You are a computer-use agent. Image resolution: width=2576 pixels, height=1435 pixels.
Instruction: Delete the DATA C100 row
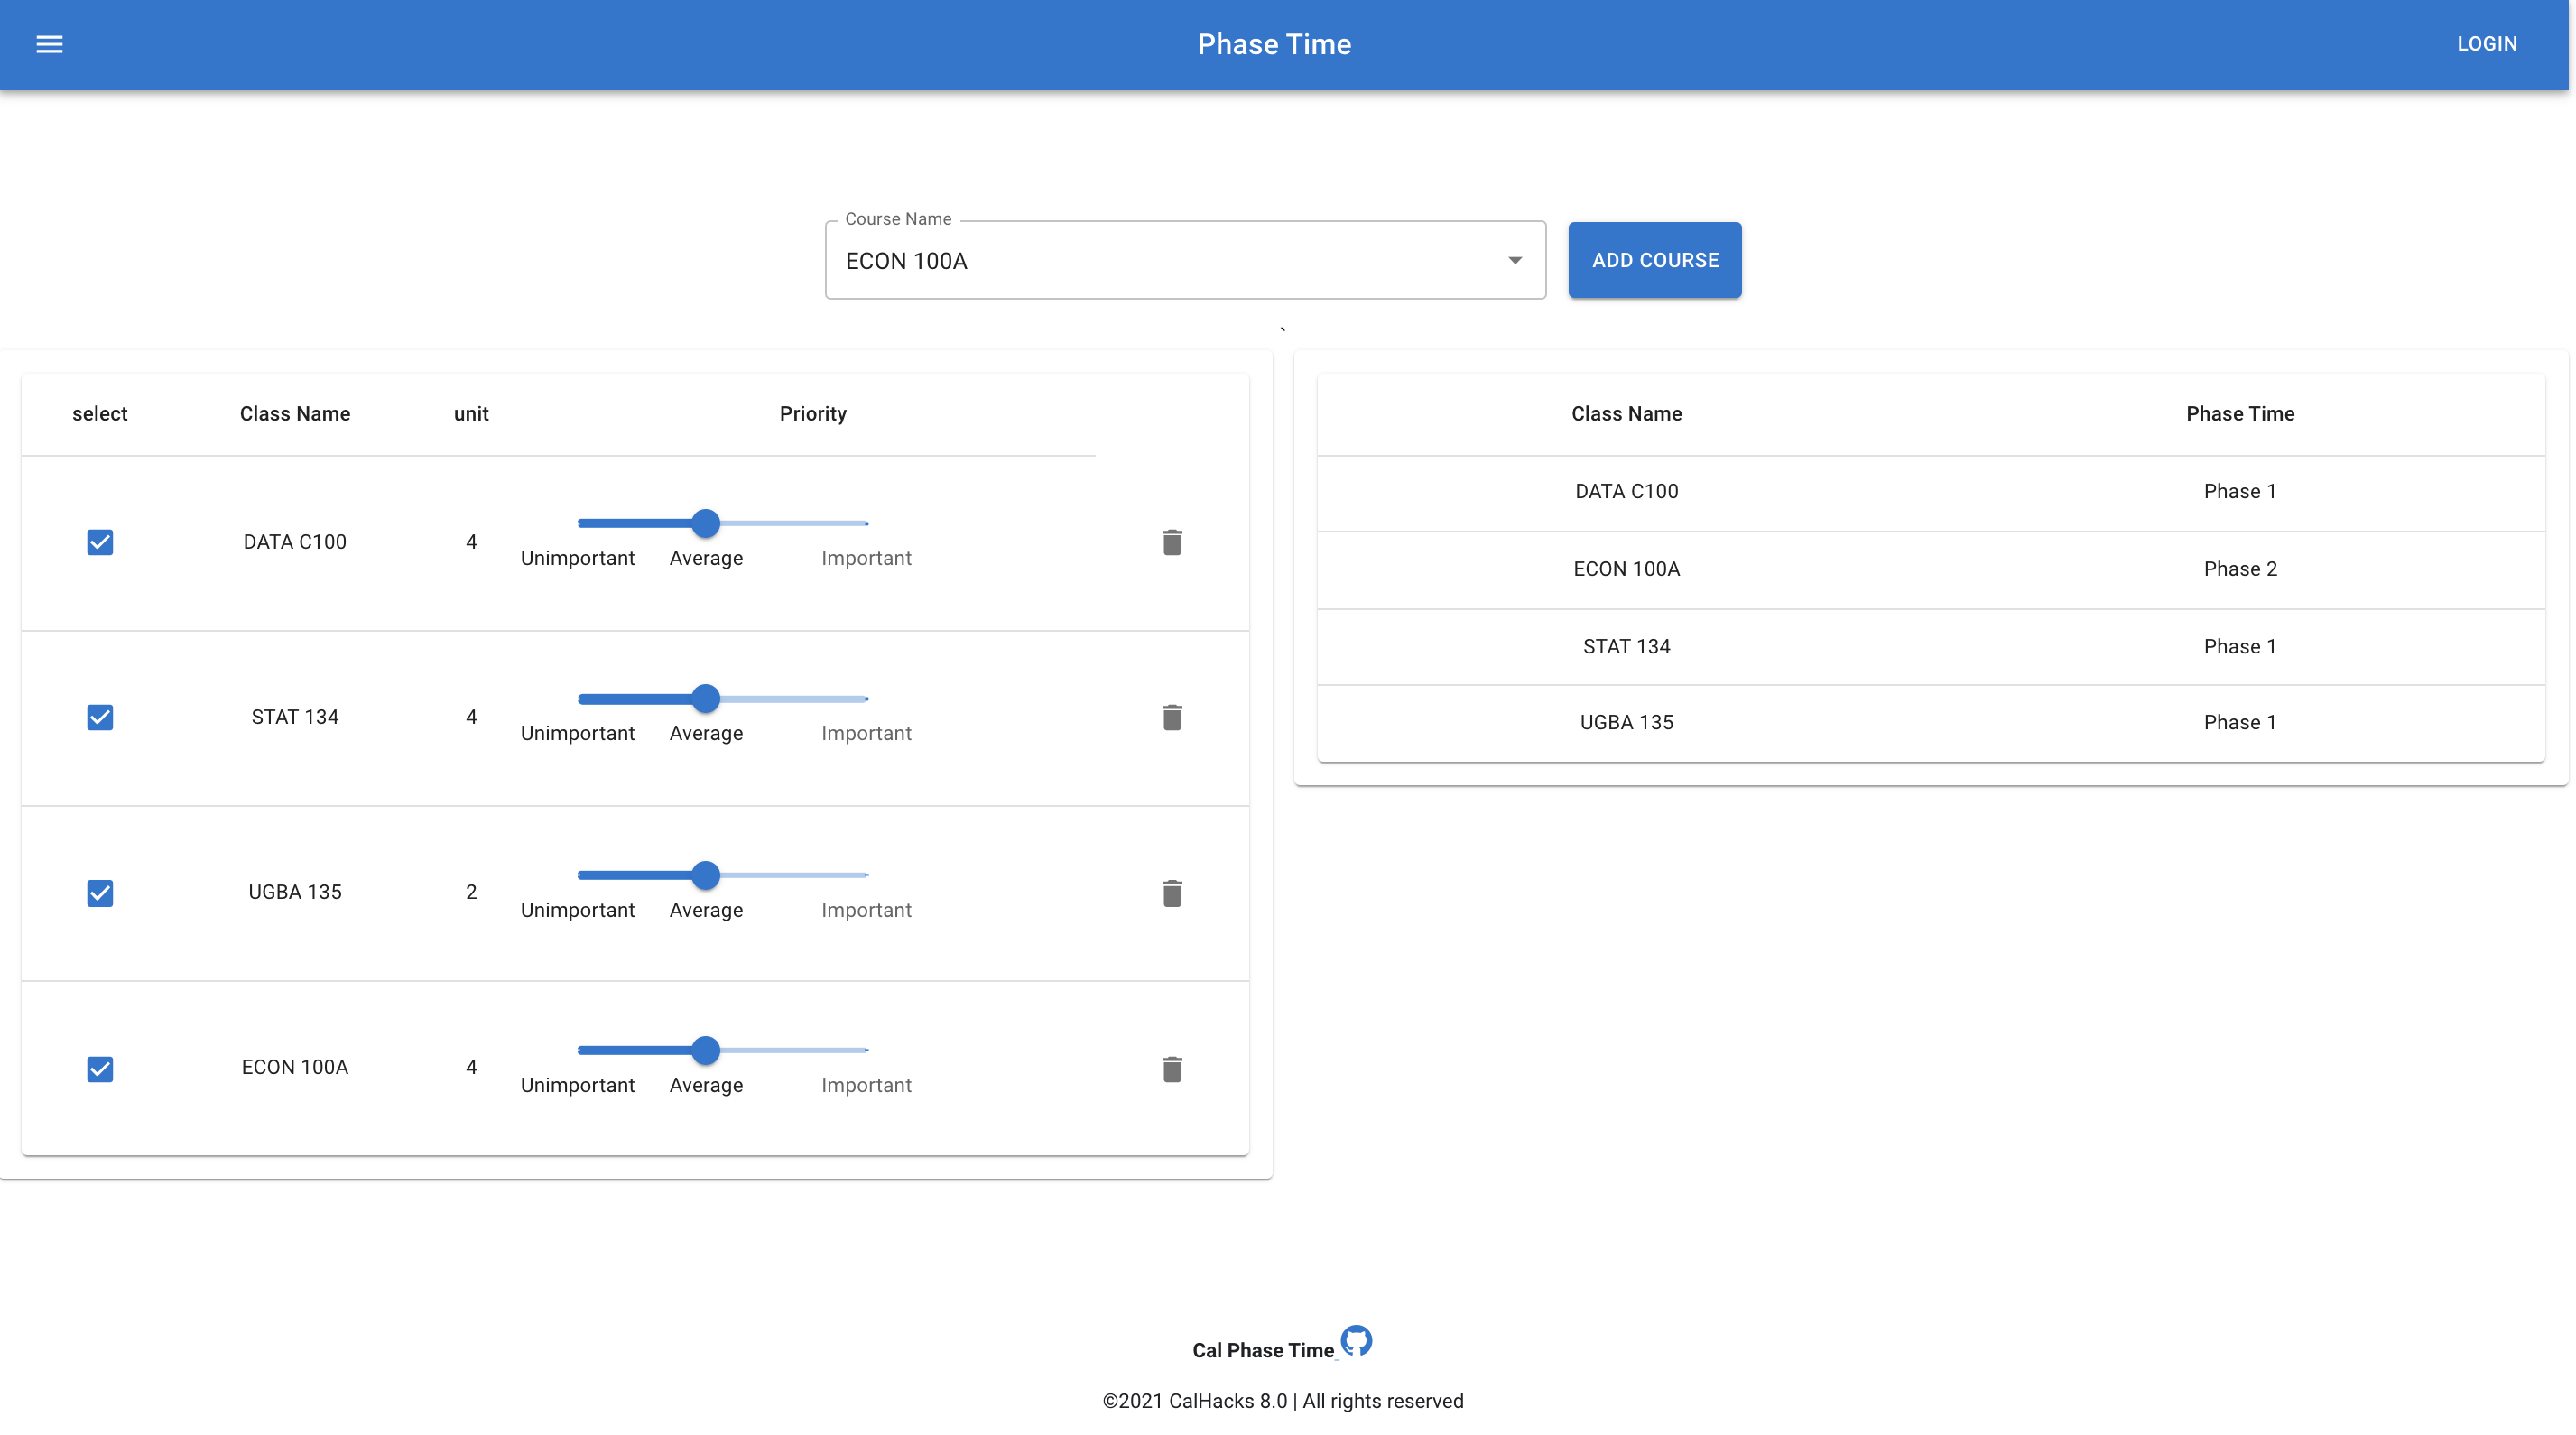[1172, 542]
